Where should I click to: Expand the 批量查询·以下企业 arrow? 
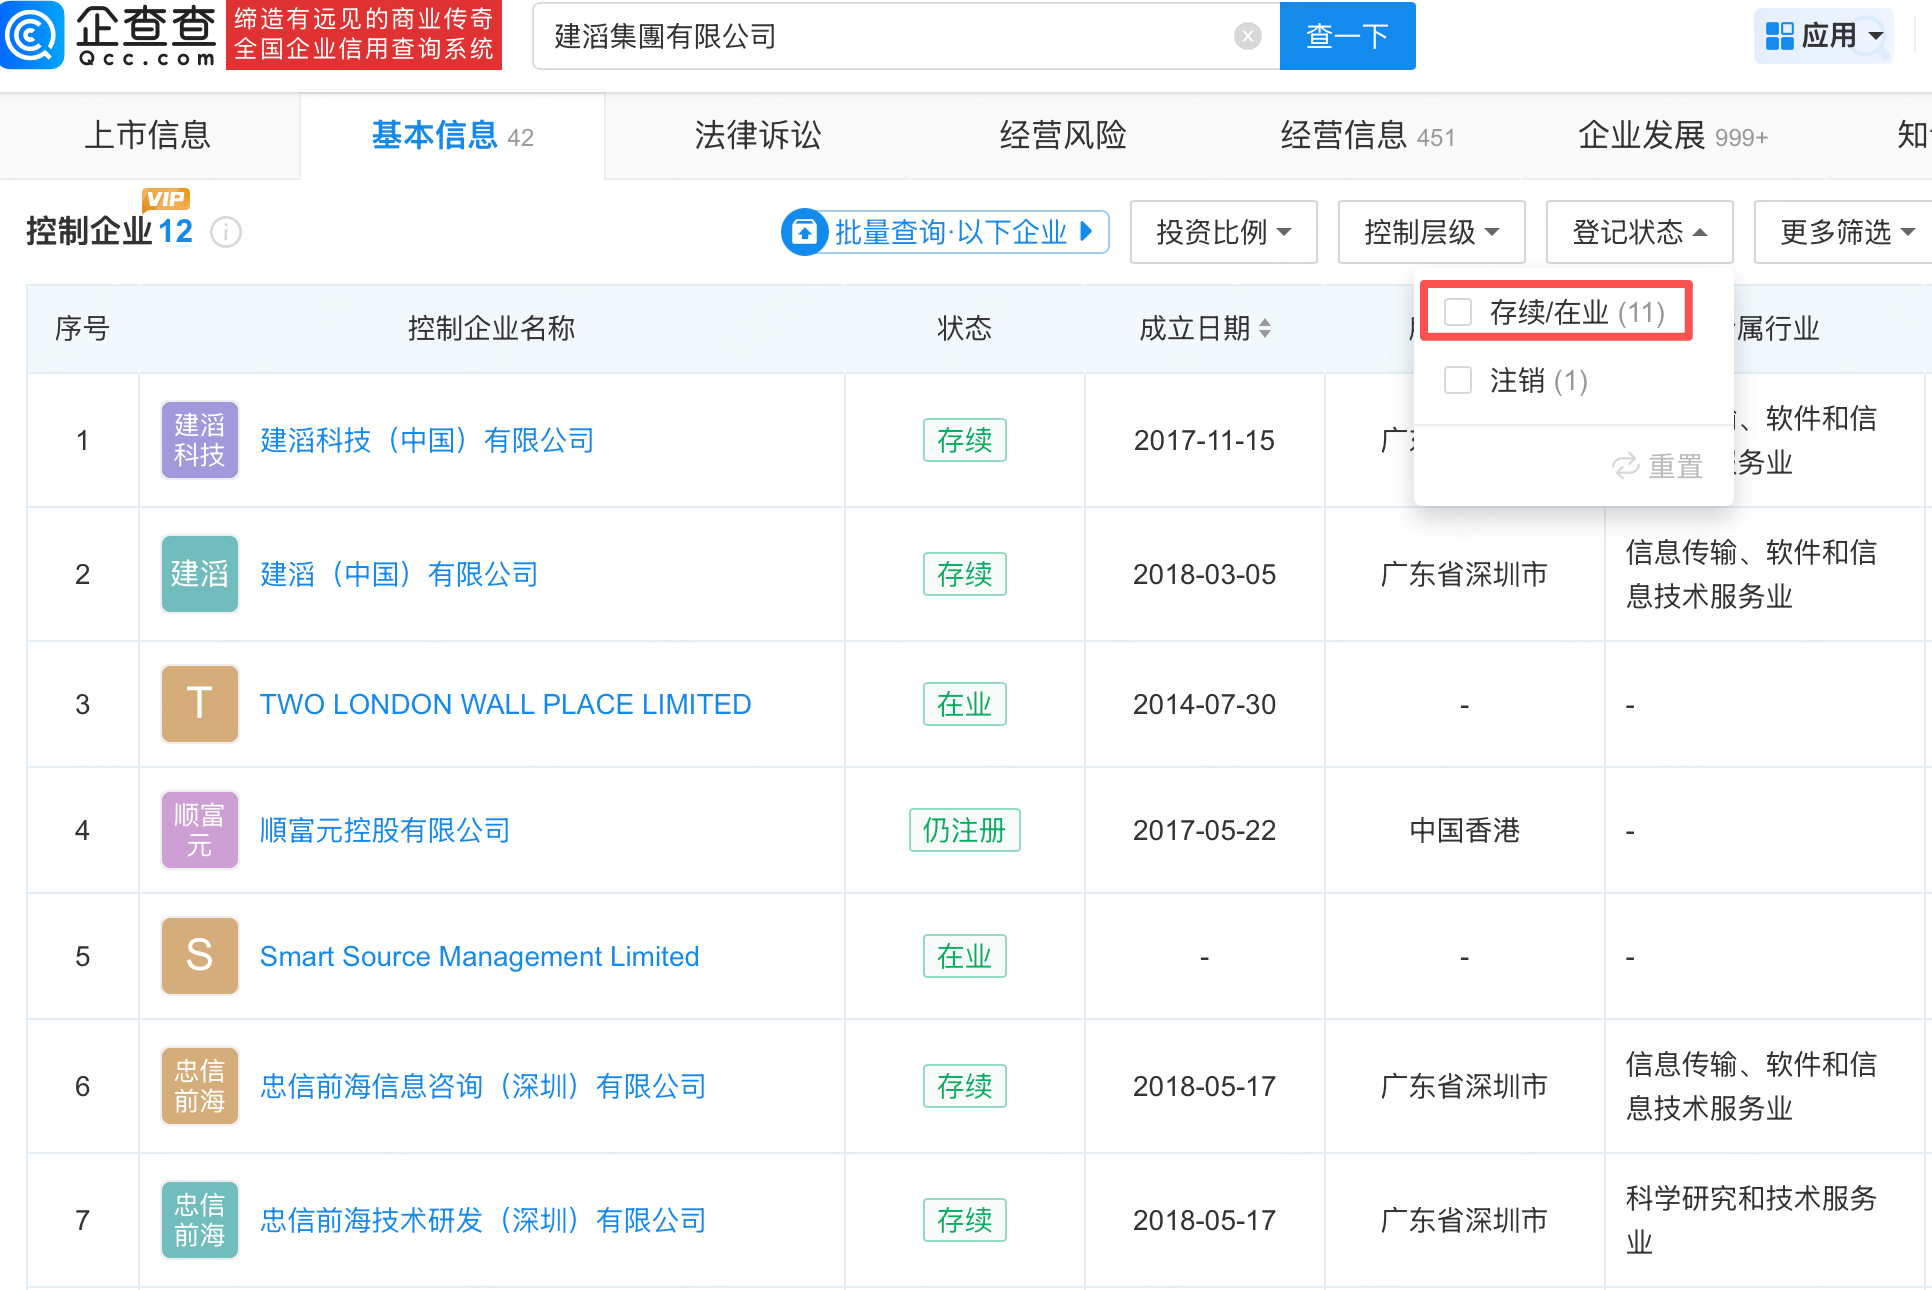(x=1086, y=232)
